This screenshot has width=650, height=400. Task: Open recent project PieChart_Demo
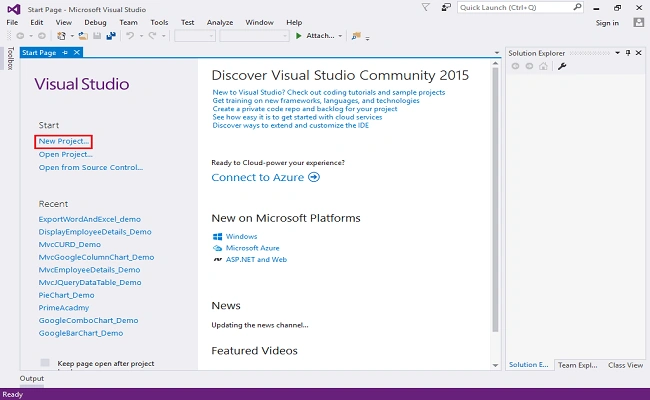click(66, 295)
